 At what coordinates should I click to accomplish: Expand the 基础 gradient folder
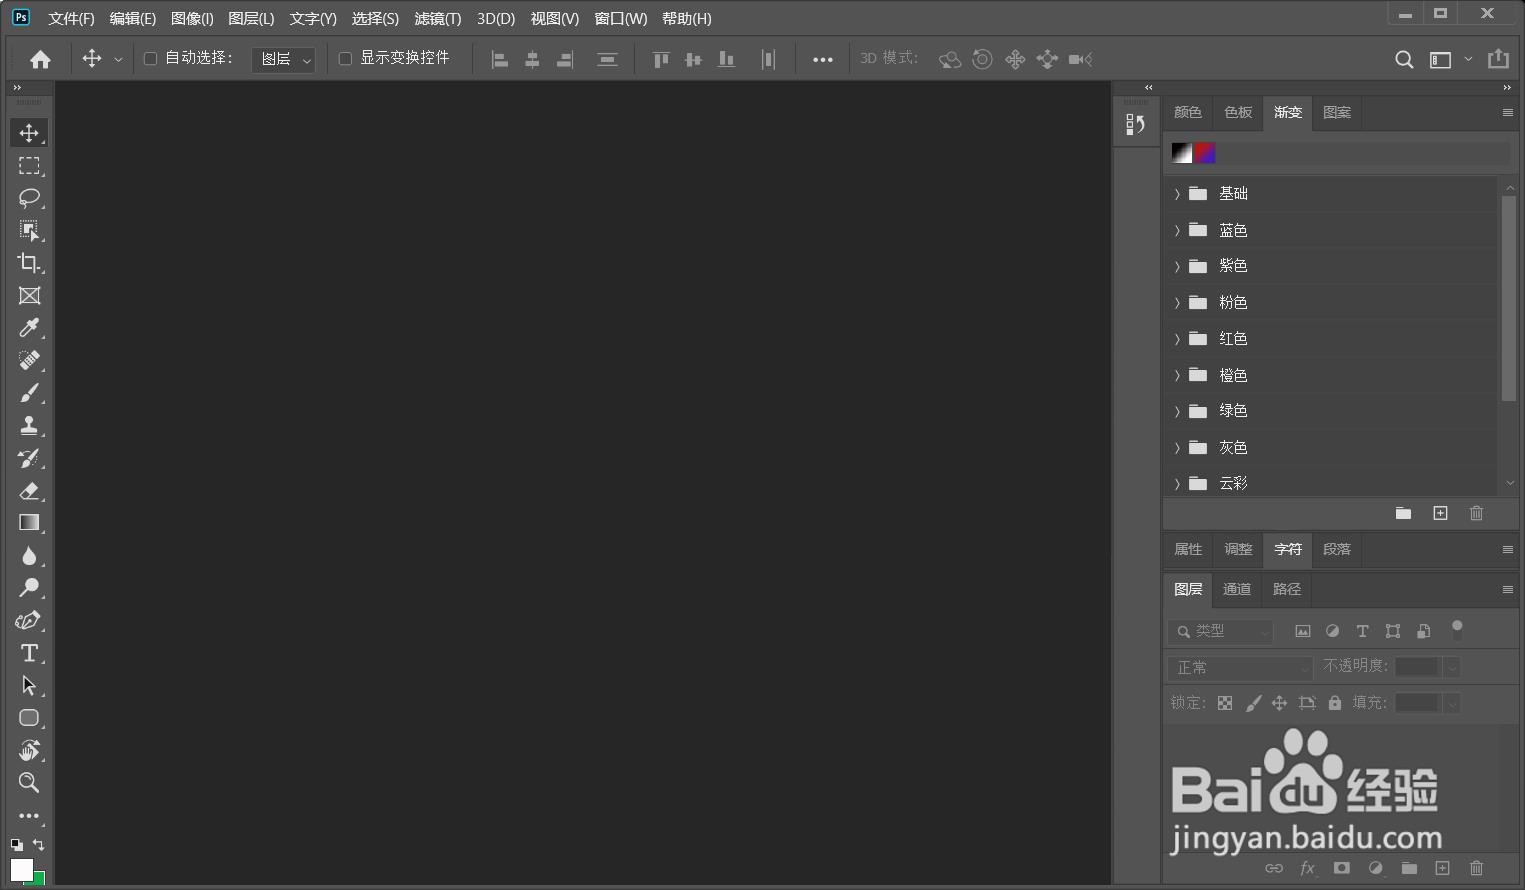tap(1177, 194)
